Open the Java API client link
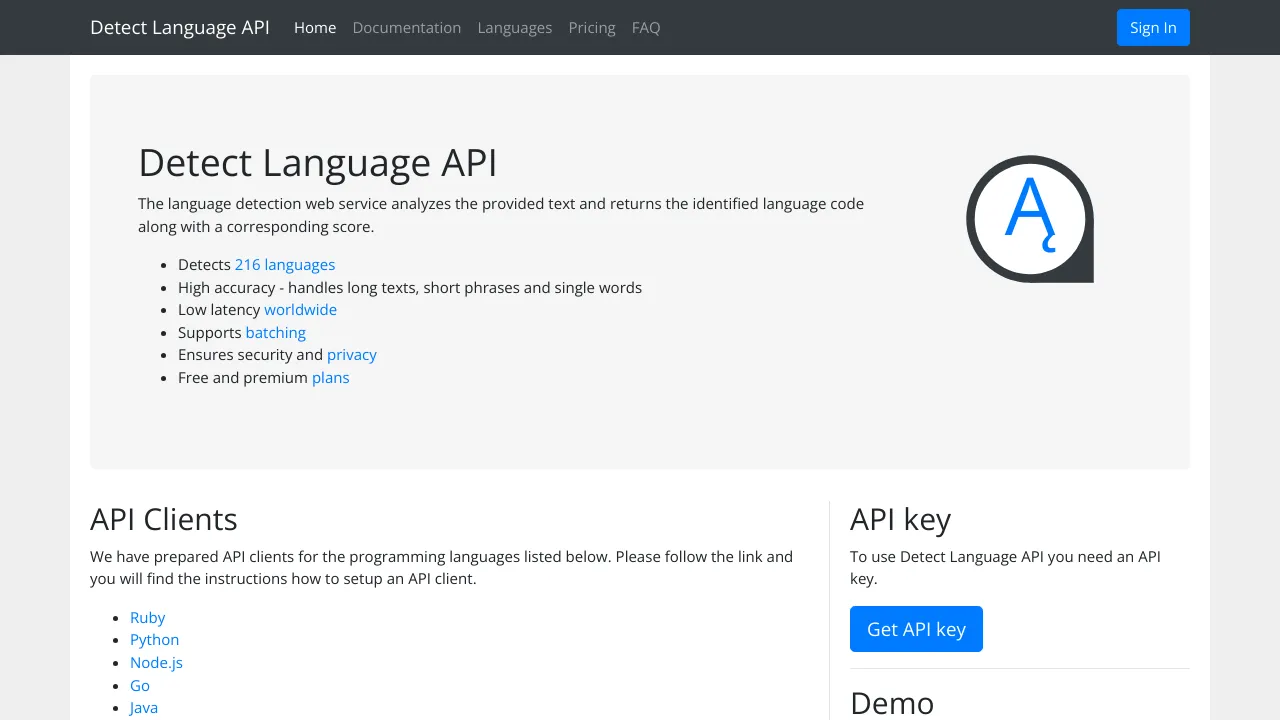Screen dimensions: 1280x720 point(144,708)
